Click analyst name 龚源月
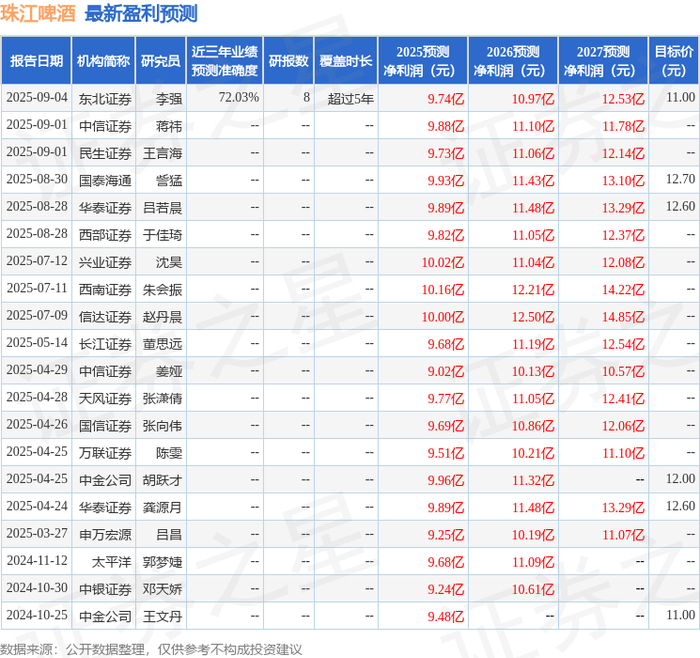 (x=162, y=507)
